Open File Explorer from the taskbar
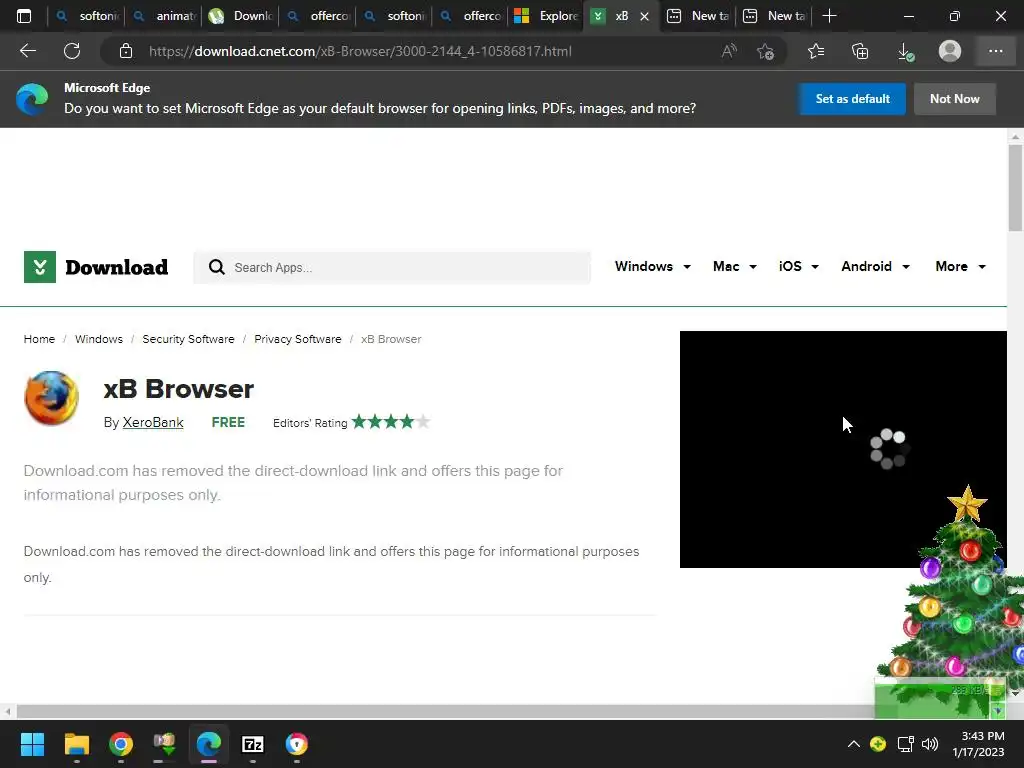Image resolution: width=1024 pixels, height=768 pixels. click(x=76, y=744)
